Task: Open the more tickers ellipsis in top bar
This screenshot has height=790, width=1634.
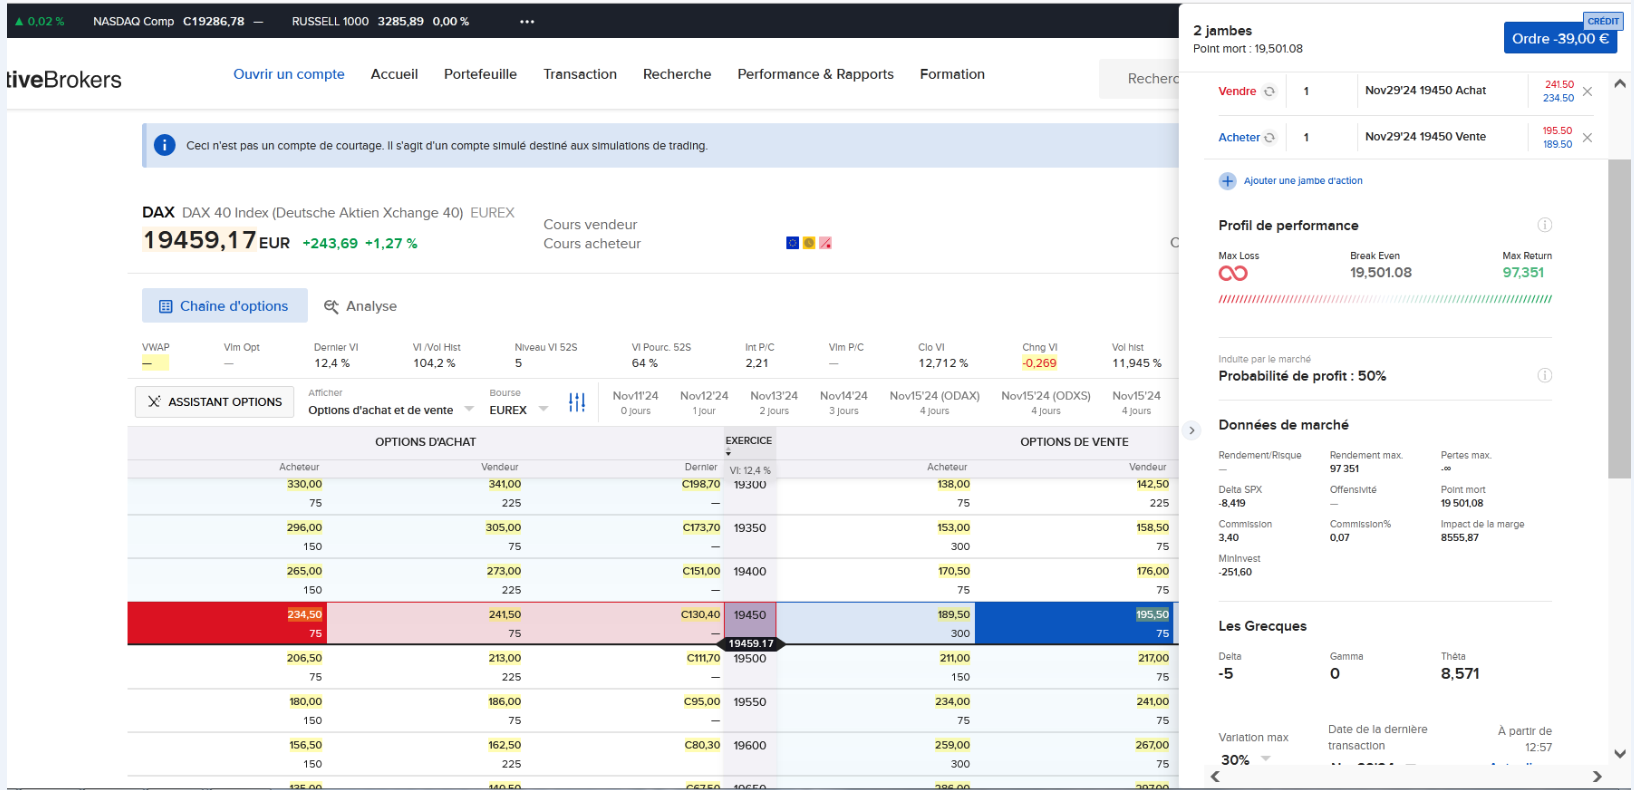Action: click(x=527, y=21)
